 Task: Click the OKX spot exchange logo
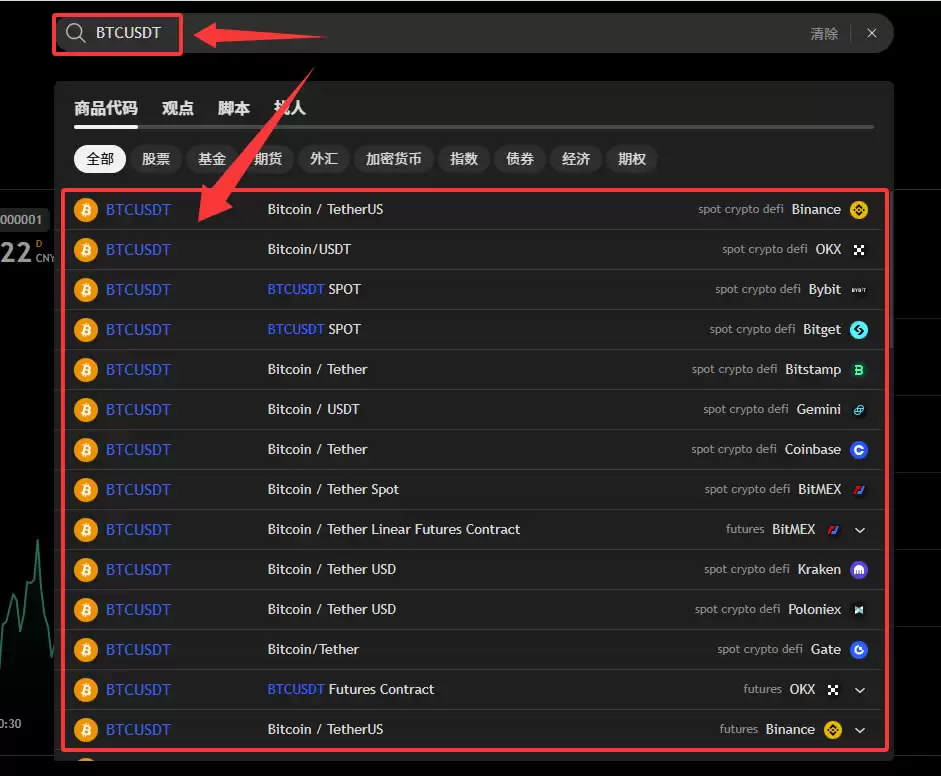(859, 250)
